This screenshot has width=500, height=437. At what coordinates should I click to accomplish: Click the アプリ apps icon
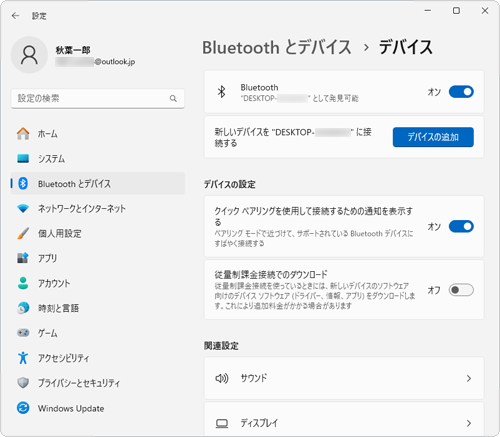[x=23, y=258]
